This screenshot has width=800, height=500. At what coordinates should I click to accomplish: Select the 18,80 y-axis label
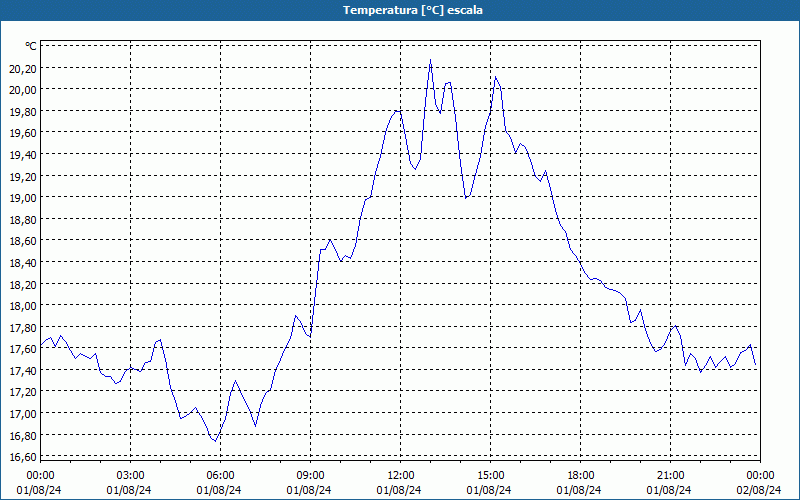(x=23, y=219)
